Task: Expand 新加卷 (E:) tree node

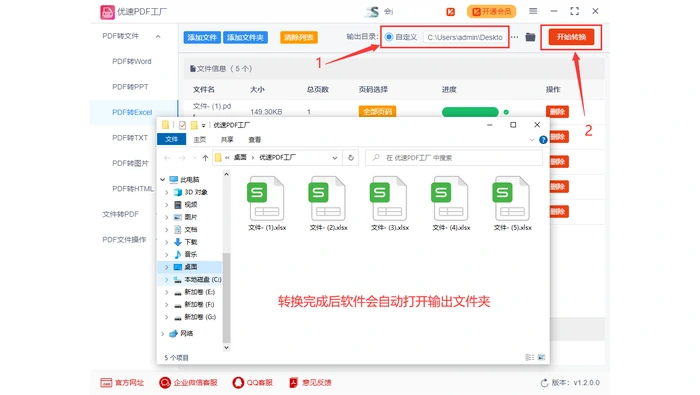Action: (x=167, y=292)
